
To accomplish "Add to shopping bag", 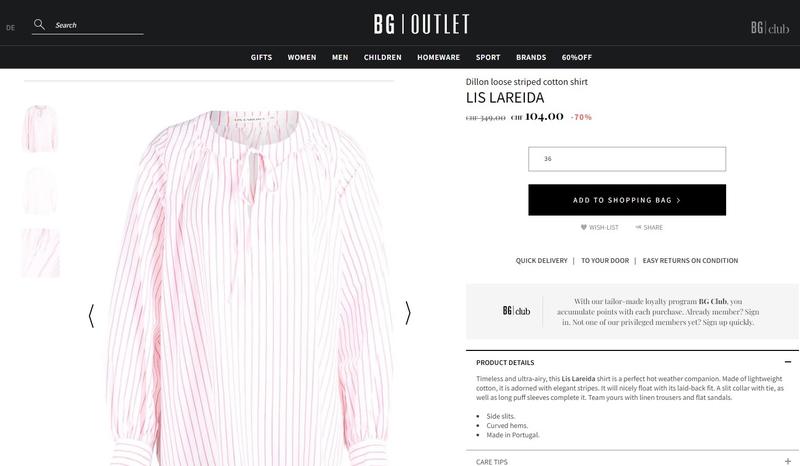I will [627, 200].
